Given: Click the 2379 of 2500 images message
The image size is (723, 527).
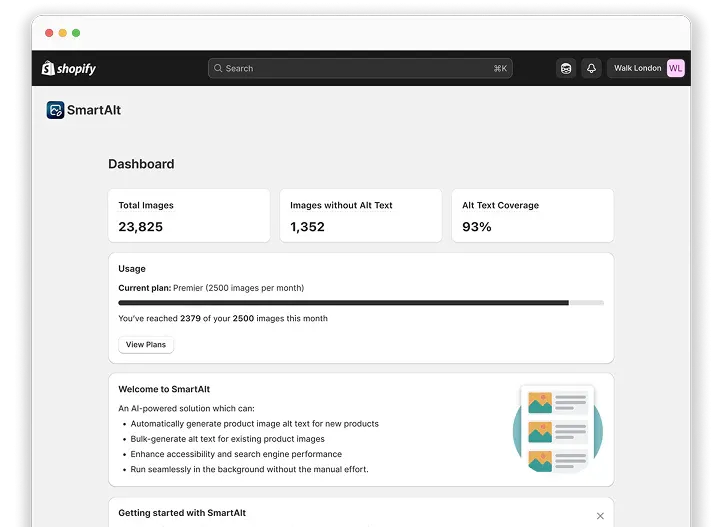Looking at the screenshot, I should [x=223, y=319].
